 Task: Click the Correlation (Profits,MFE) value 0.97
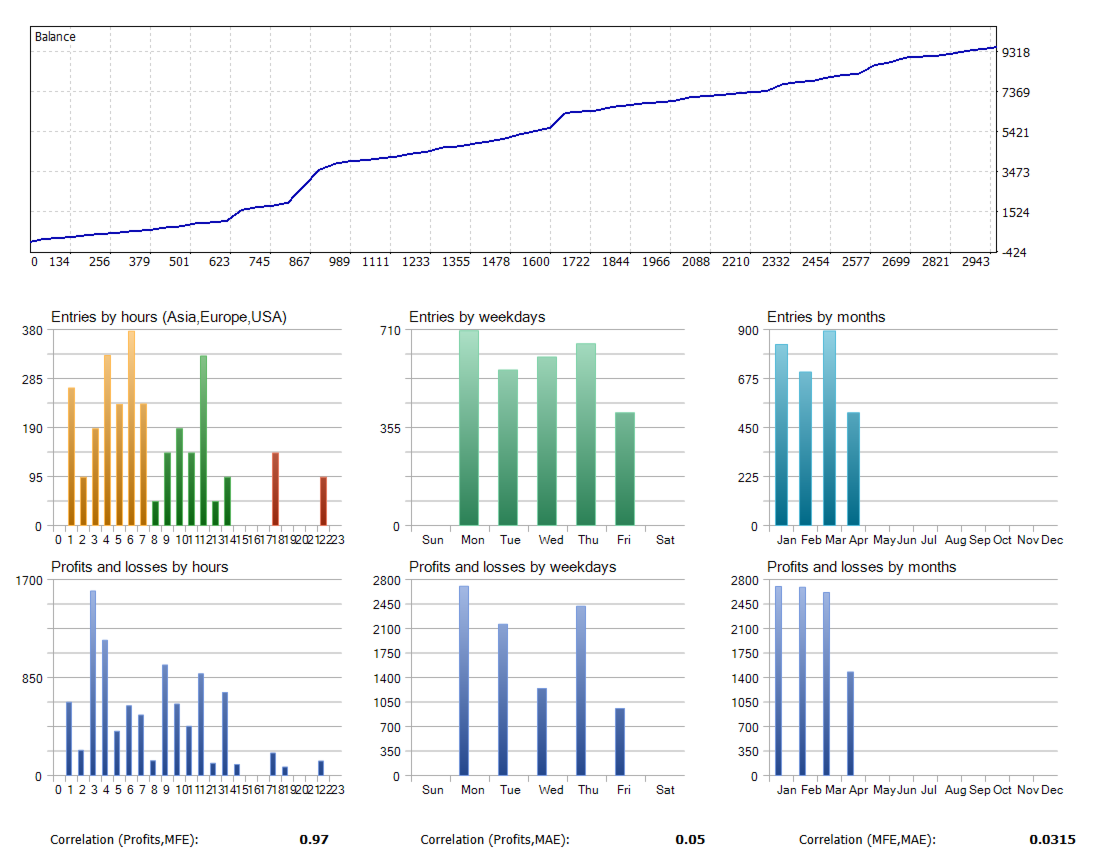314,839
